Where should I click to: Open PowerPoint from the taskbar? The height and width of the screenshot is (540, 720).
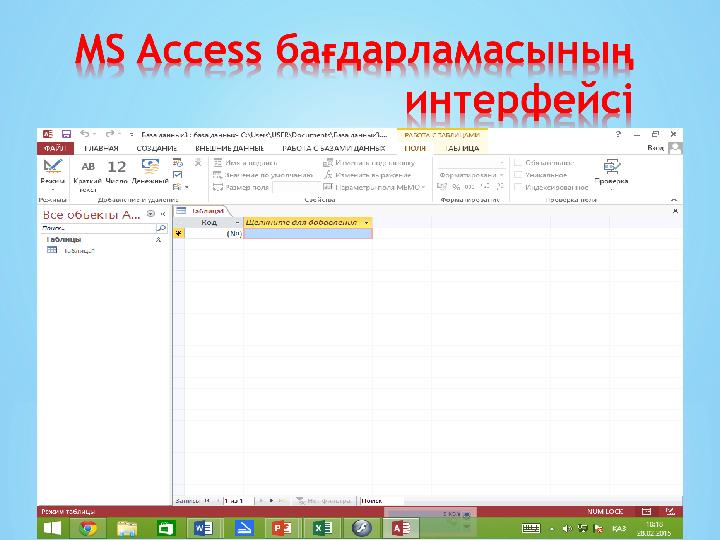pos(281,529)
